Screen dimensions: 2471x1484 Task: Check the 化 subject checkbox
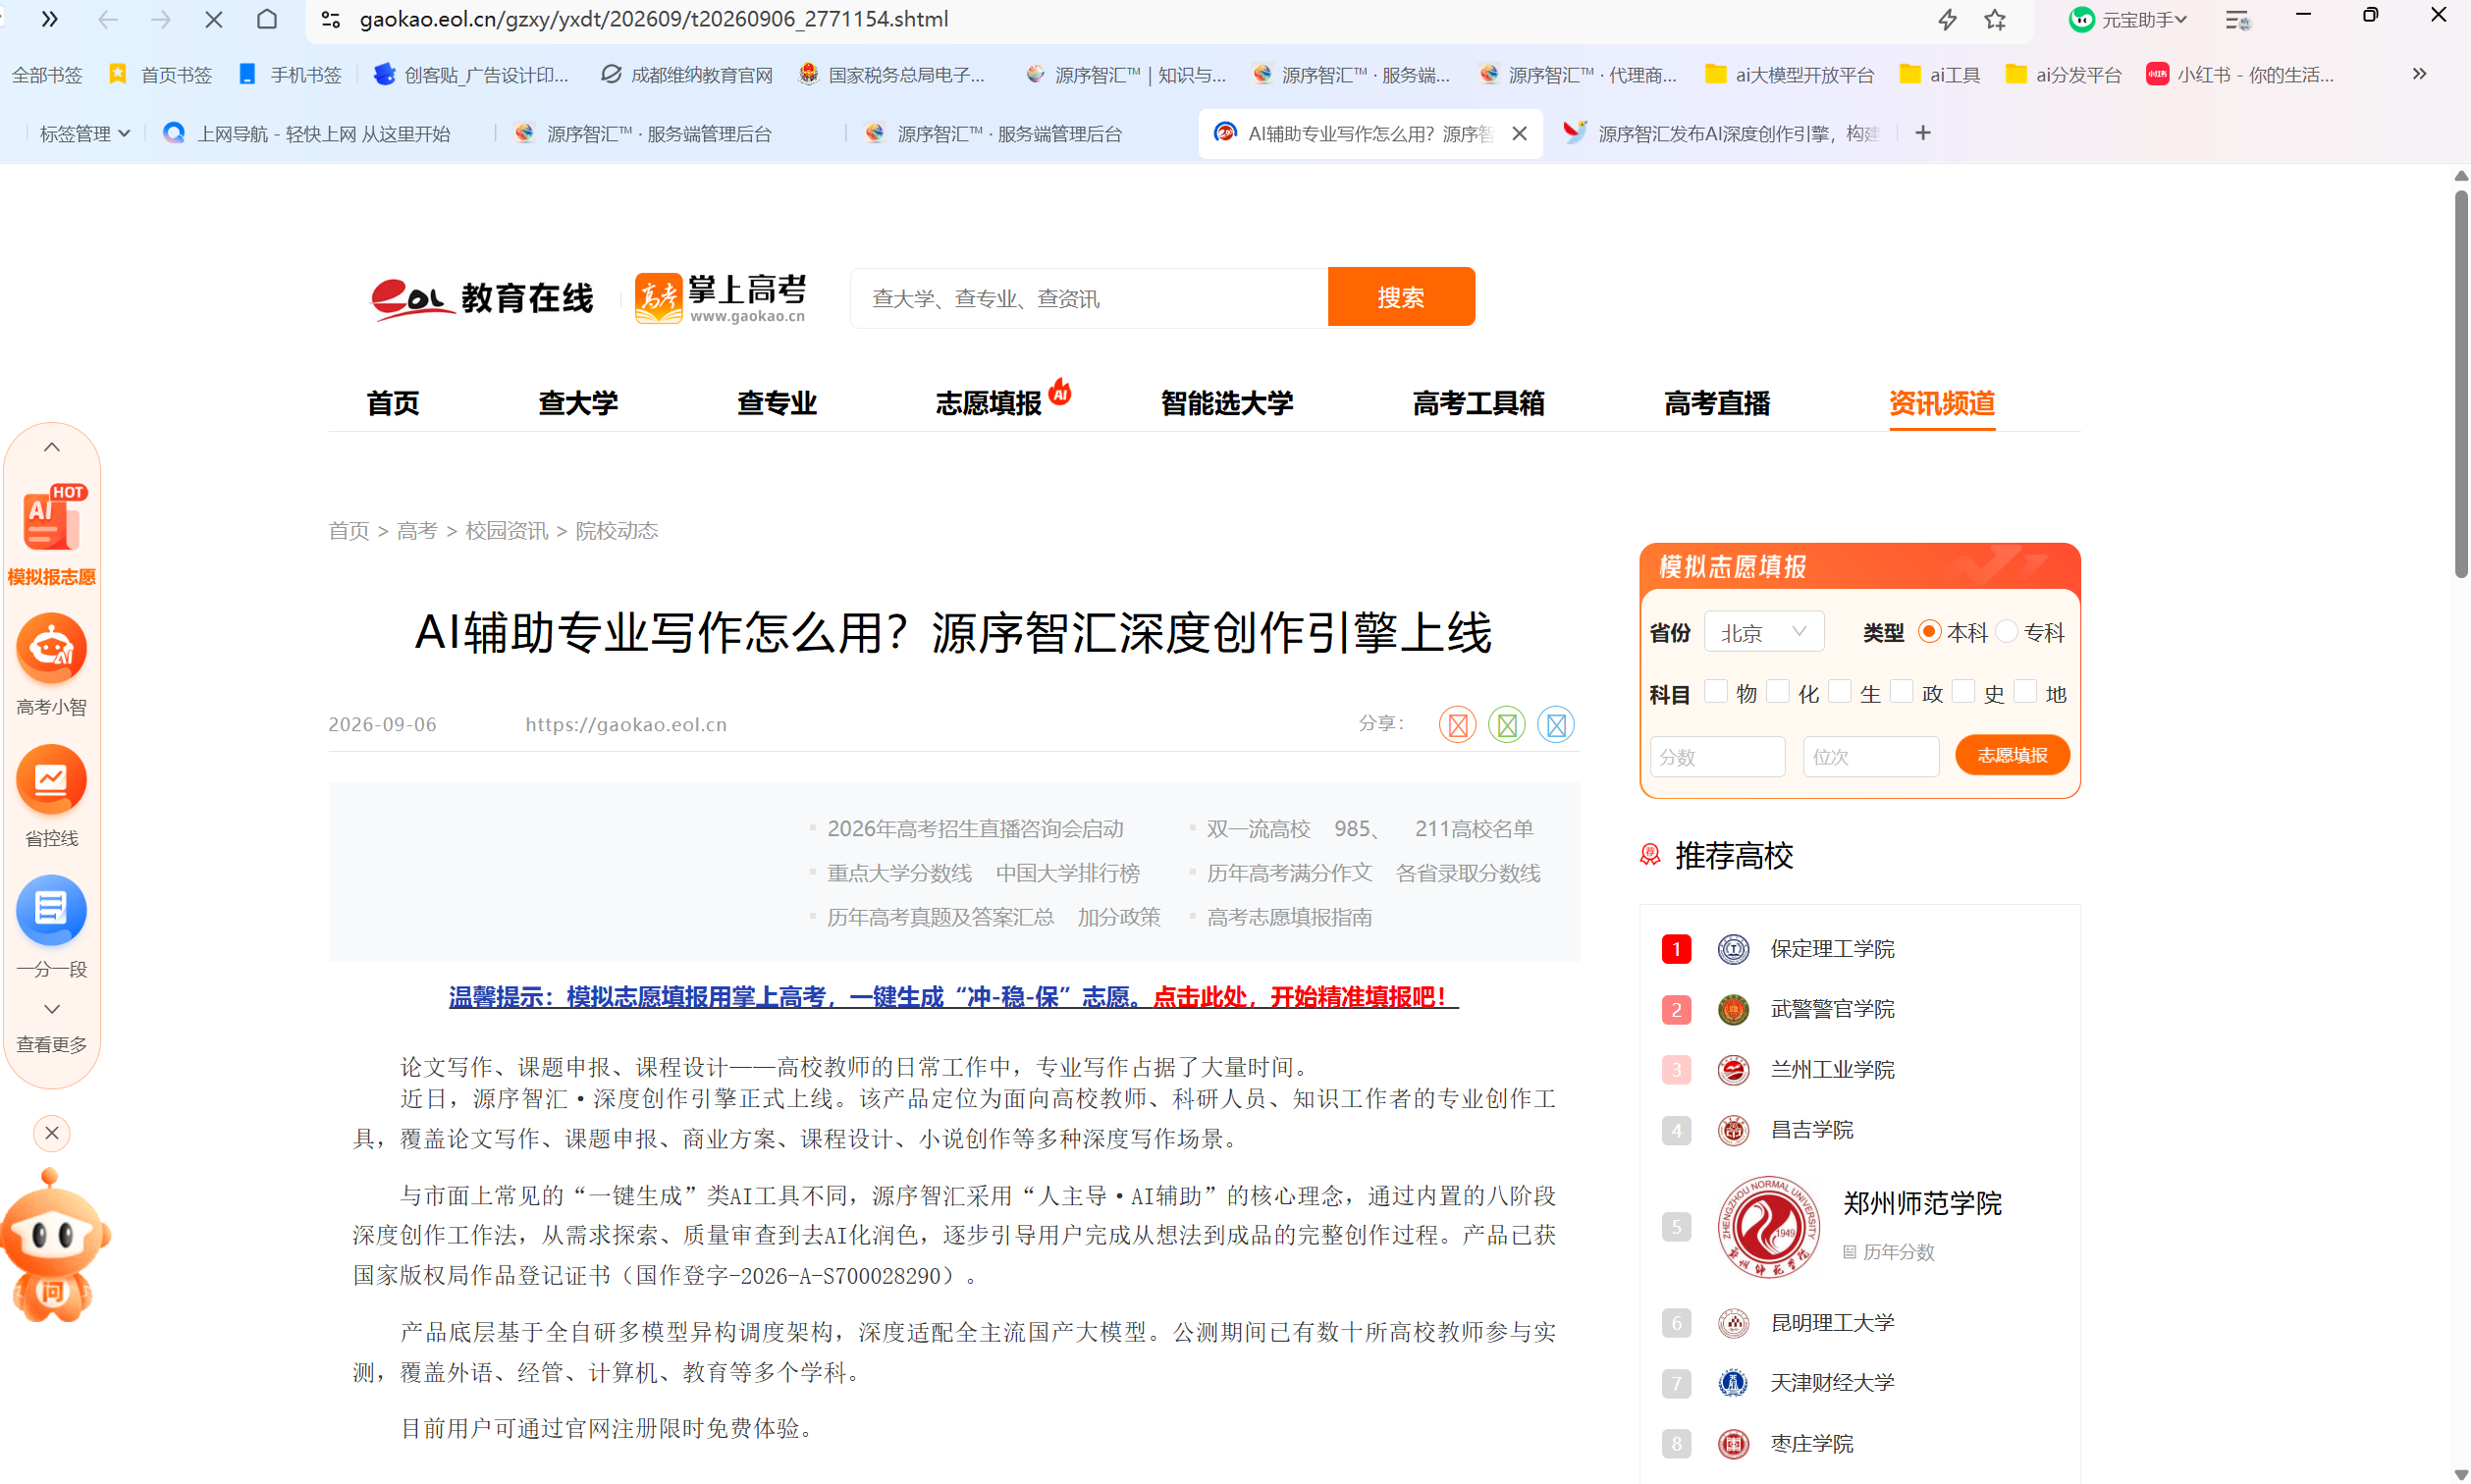(1778, 692)
